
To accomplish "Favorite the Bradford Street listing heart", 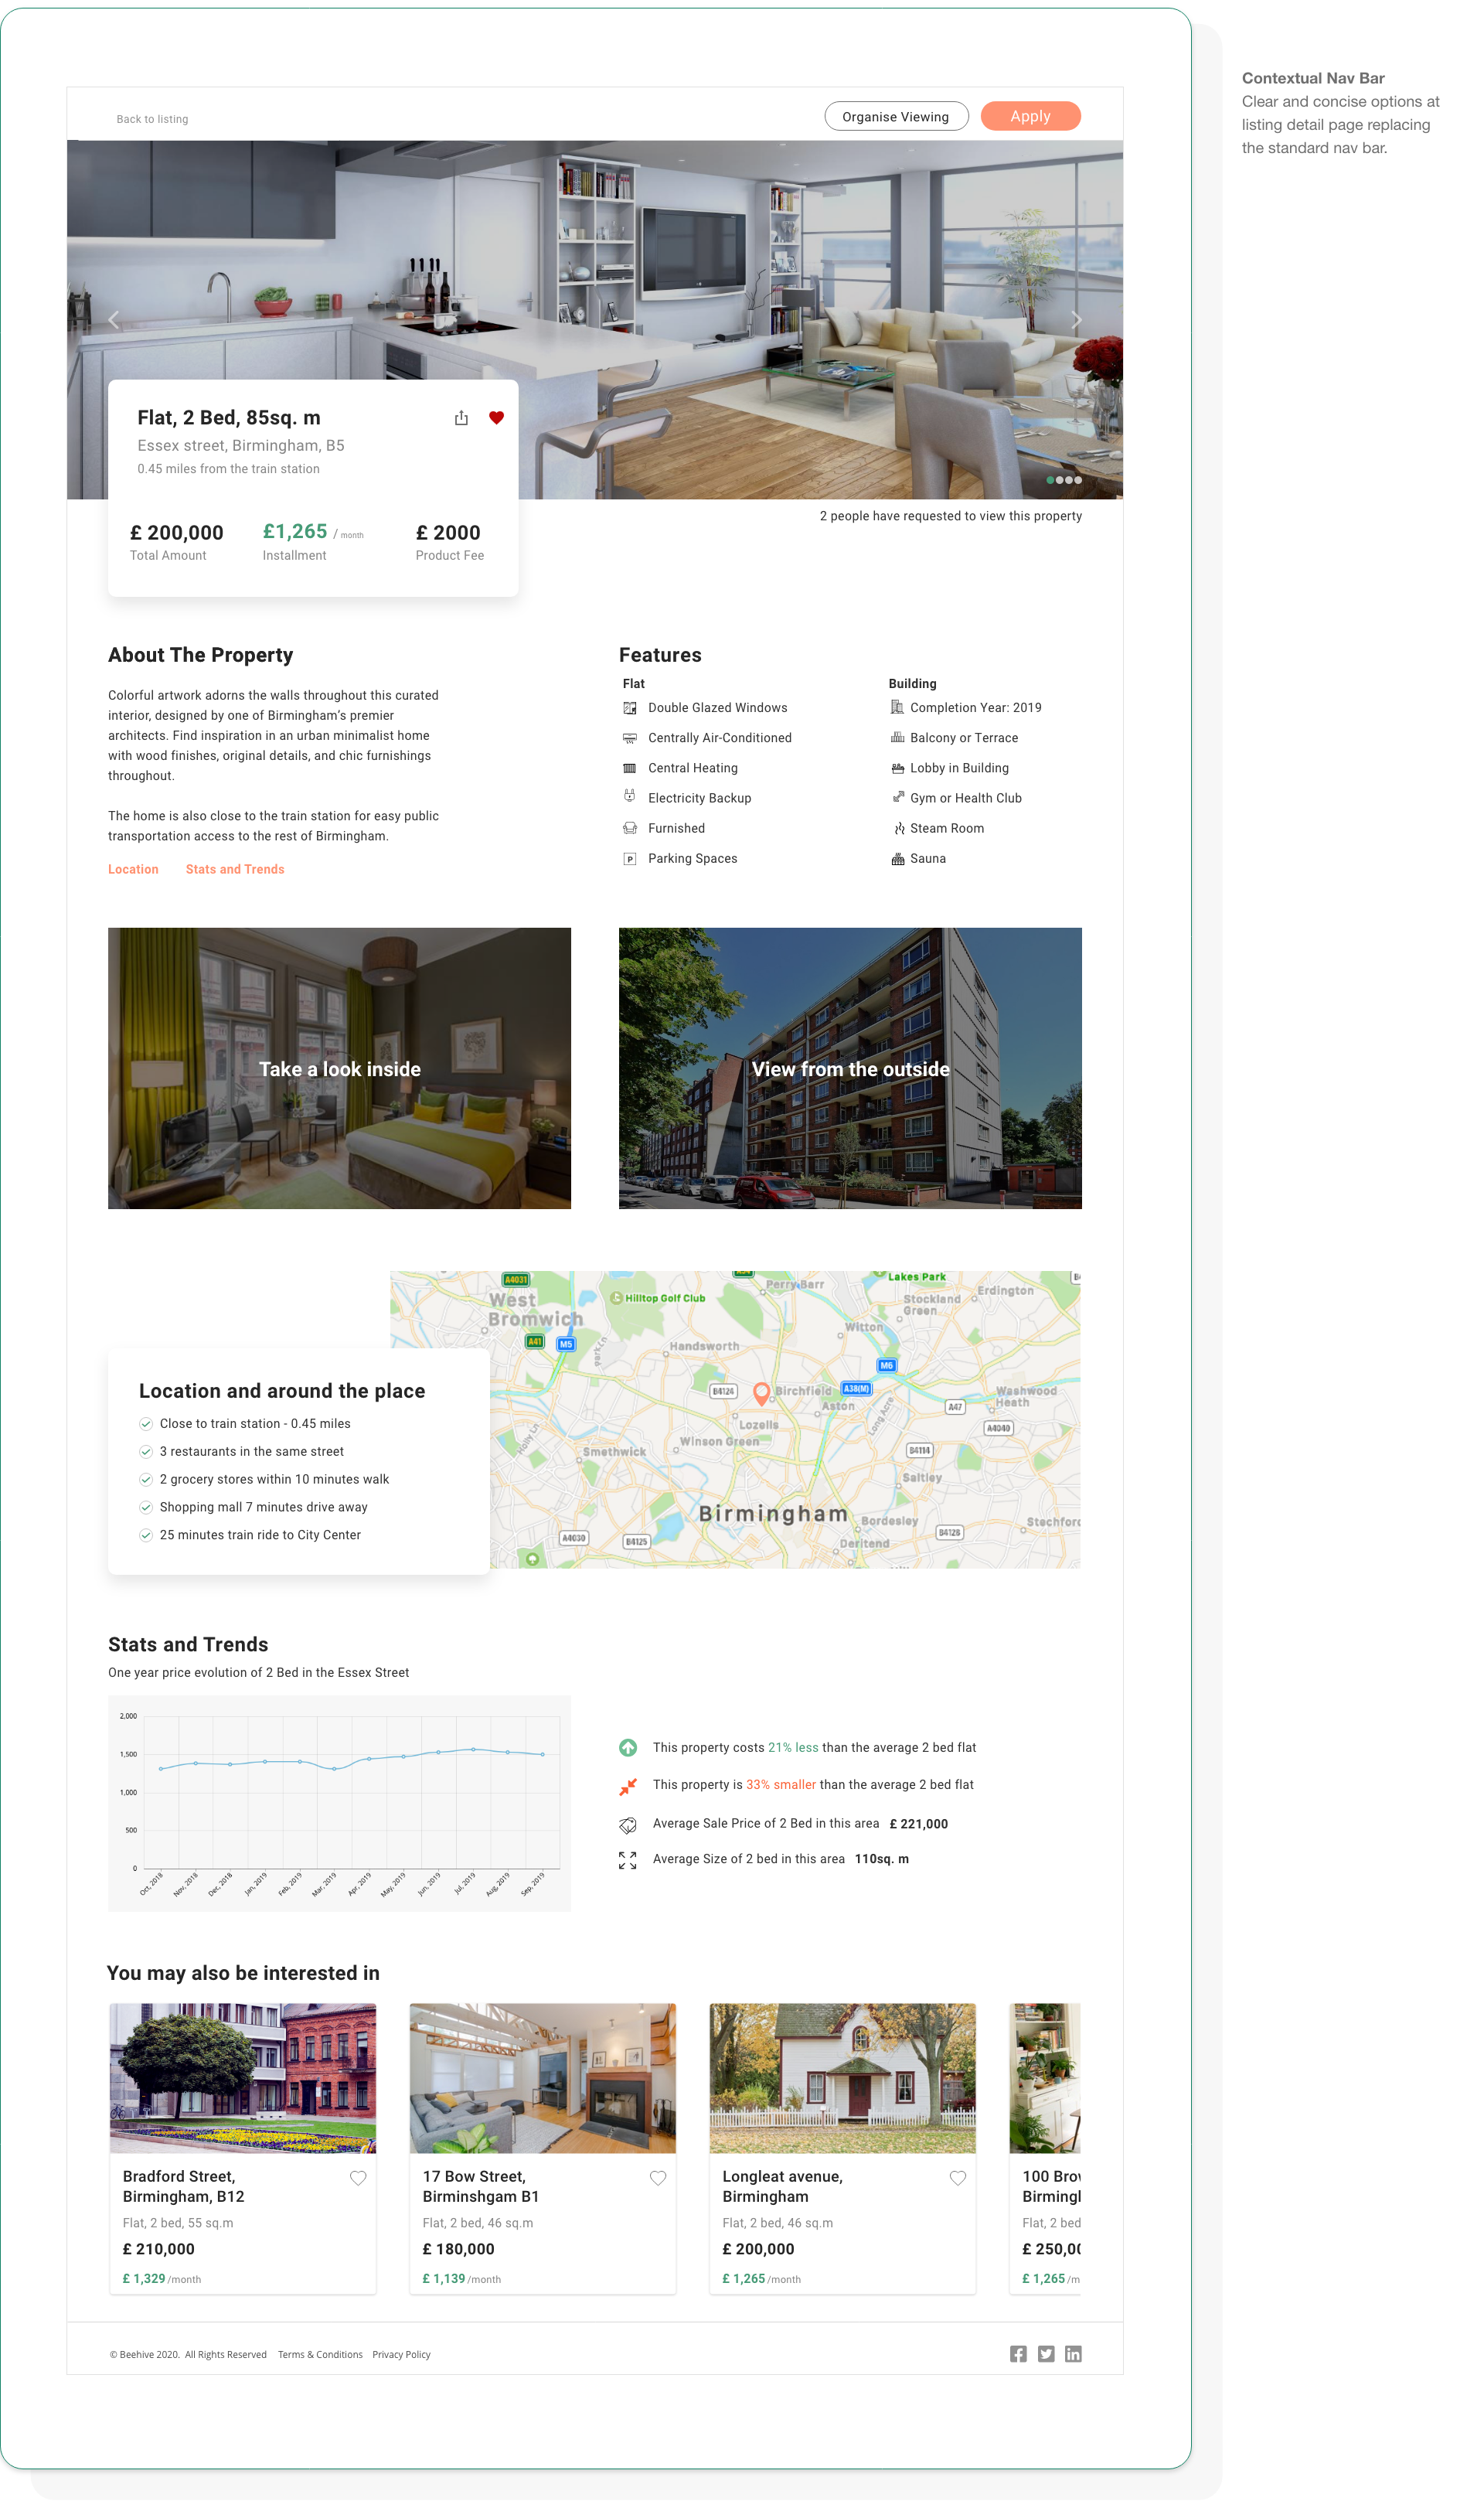I will (358, 2178).
